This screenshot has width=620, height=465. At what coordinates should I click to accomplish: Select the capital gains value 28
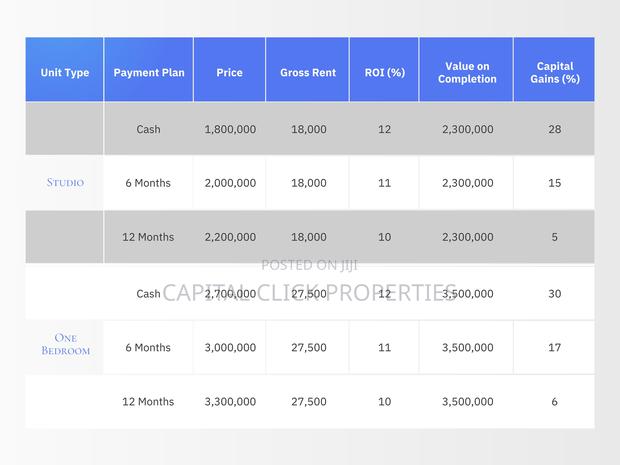point(554,130)
